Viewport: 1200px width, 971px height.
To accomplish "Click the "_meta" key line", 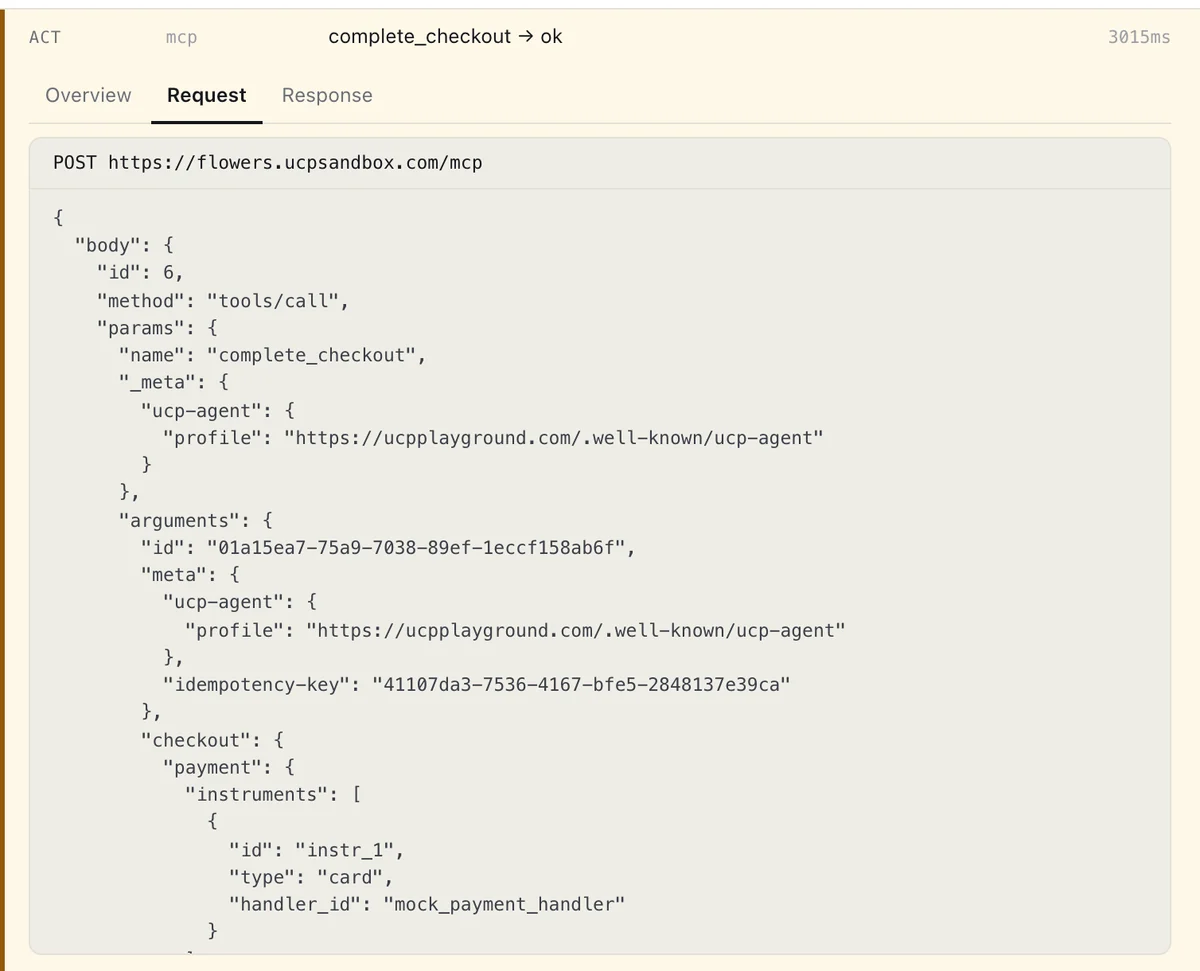I will (x=174, y=382).
